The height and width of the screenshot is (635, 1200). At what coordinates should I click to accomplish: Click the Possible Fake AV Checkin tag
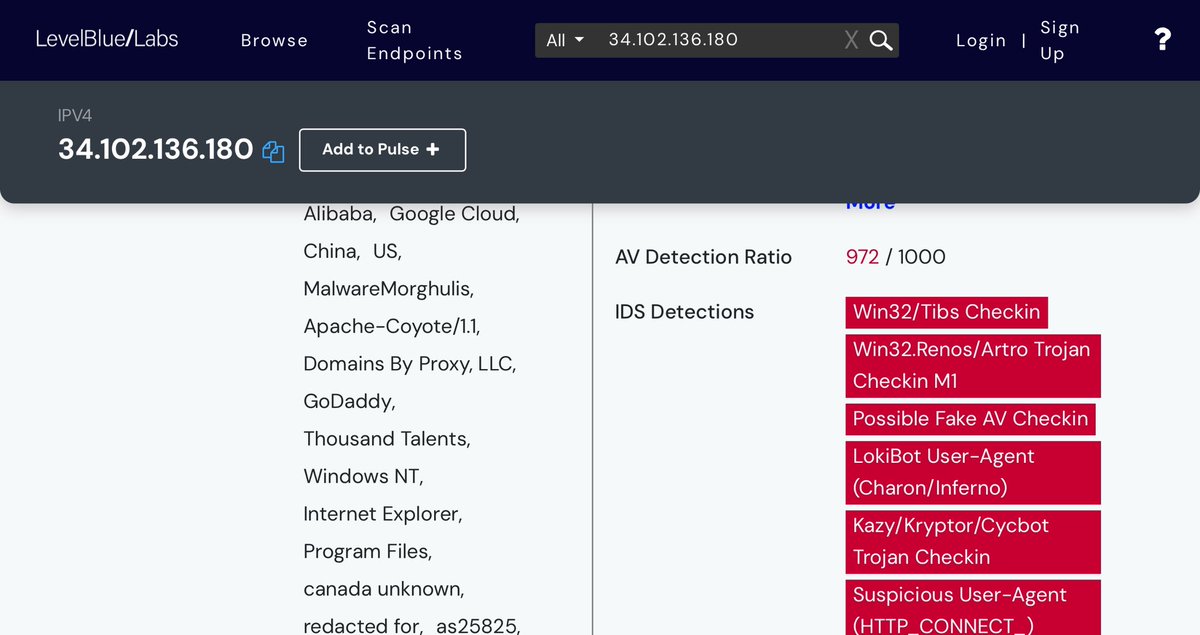pyautogui.click(x=970, y=419)
